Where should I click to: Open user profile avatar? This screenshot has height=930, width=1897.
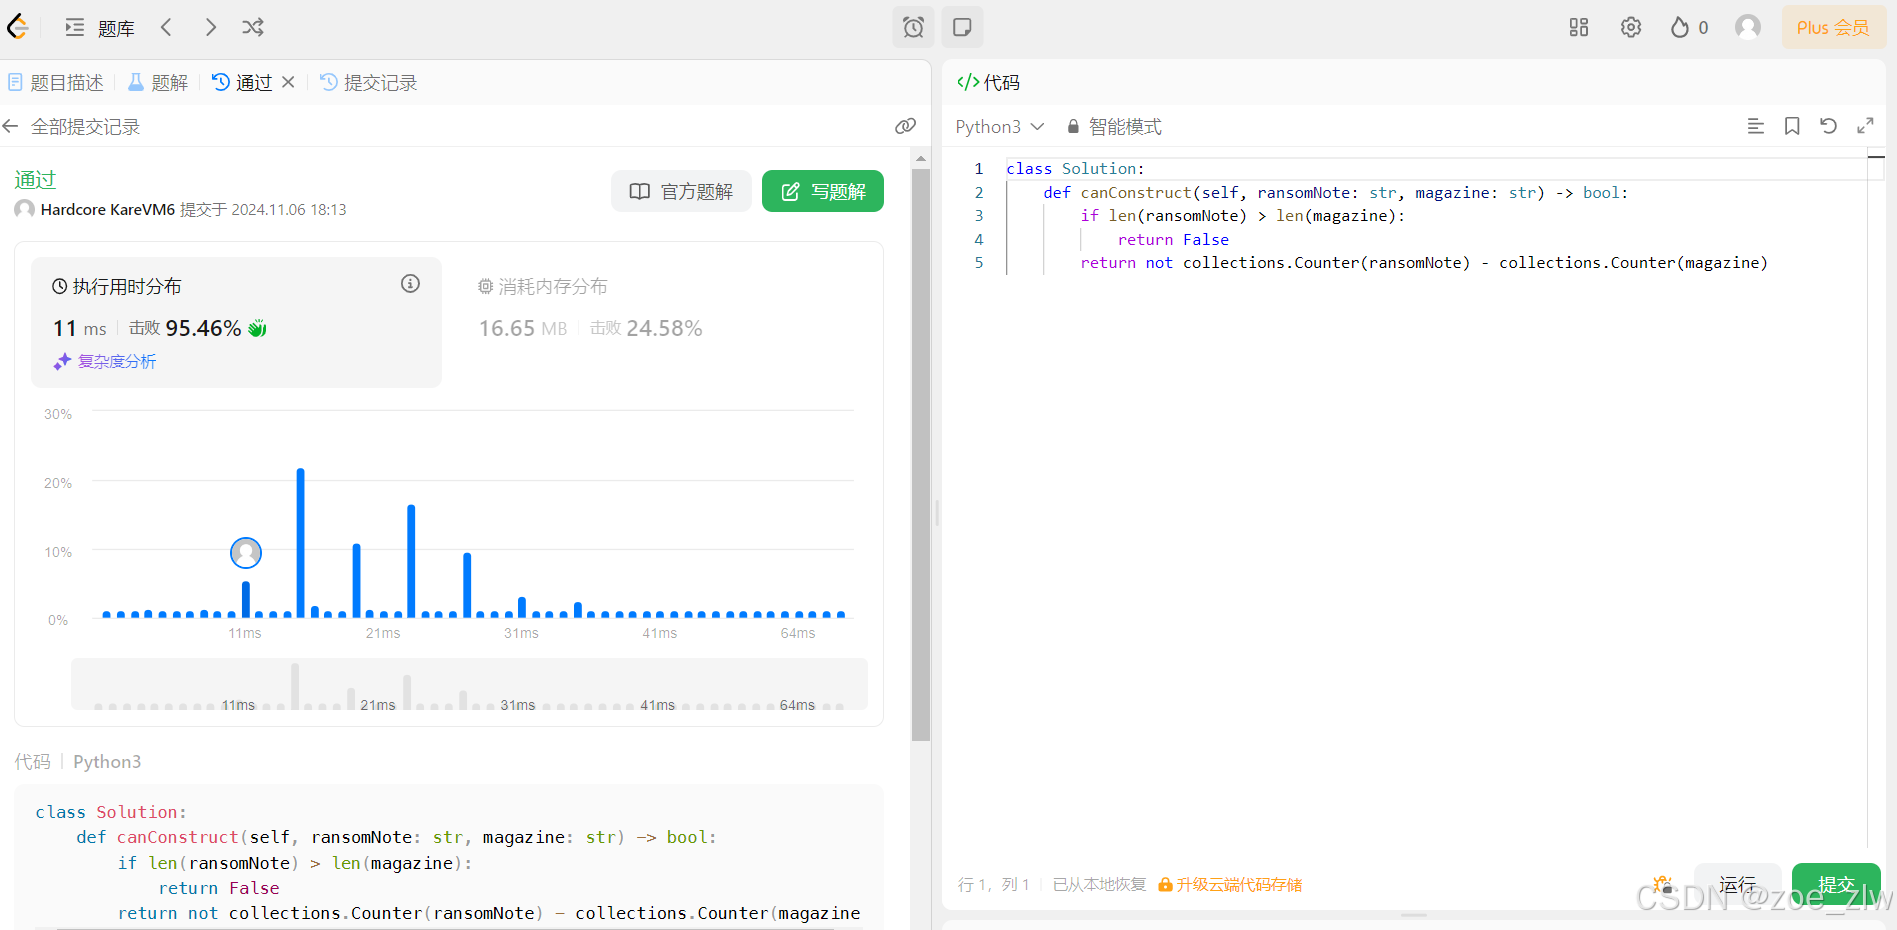[x=1748, y=27]
